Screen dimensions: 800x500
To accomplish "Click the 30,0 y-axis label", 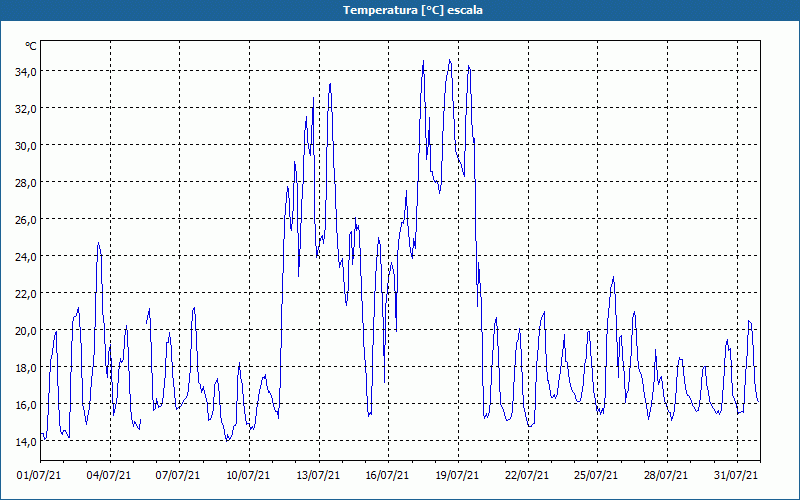I will coord(25,146).
